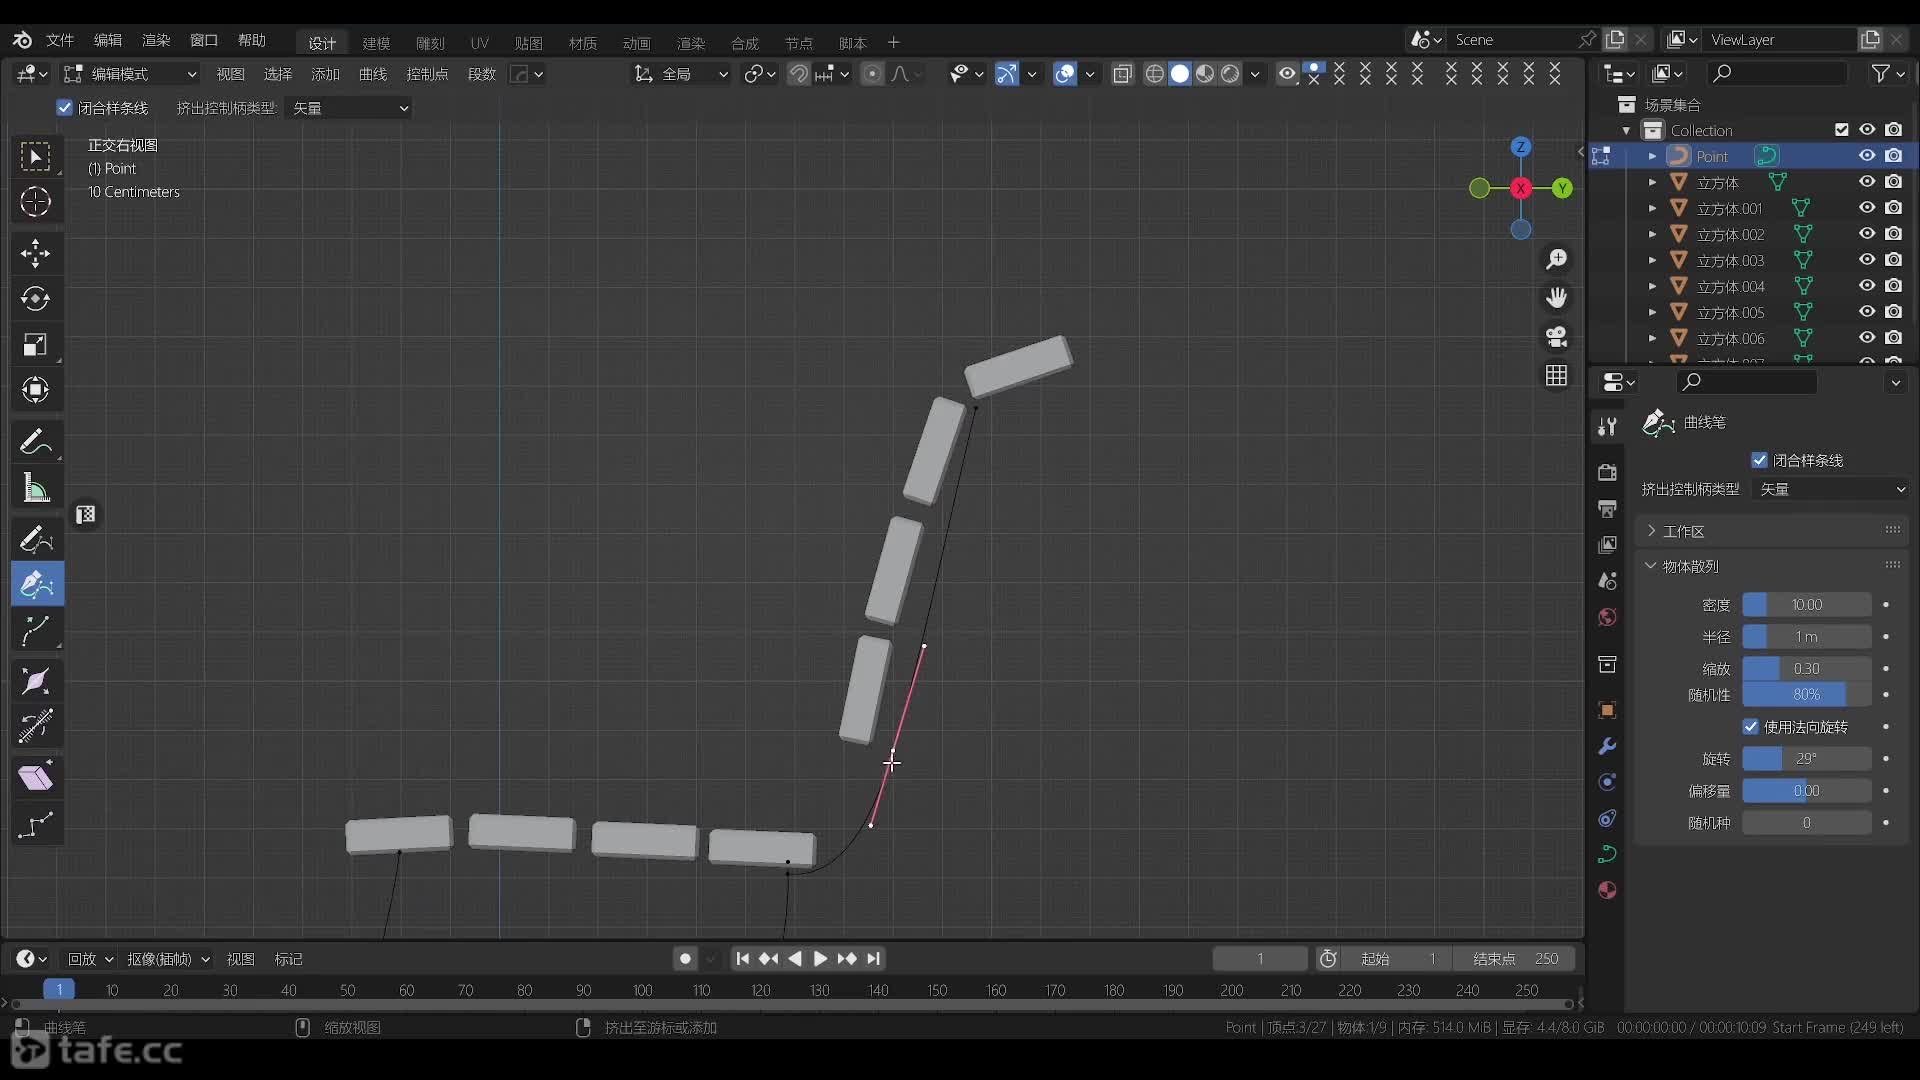This screenshot has height=1080, width=1920.
Task: Hide 立方体.001 in viewport
Action: 1867,208
